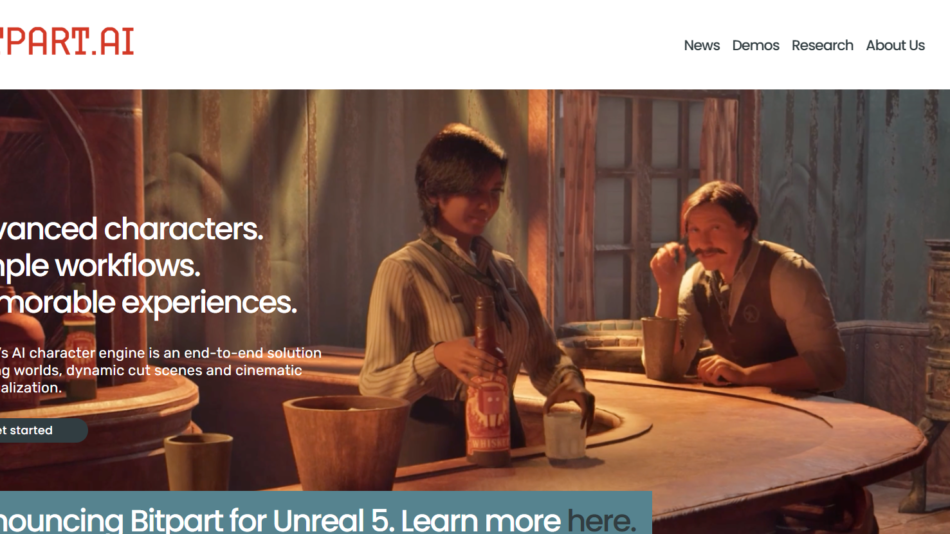Click the mustached man at the bar

click(x=748, y=285)
